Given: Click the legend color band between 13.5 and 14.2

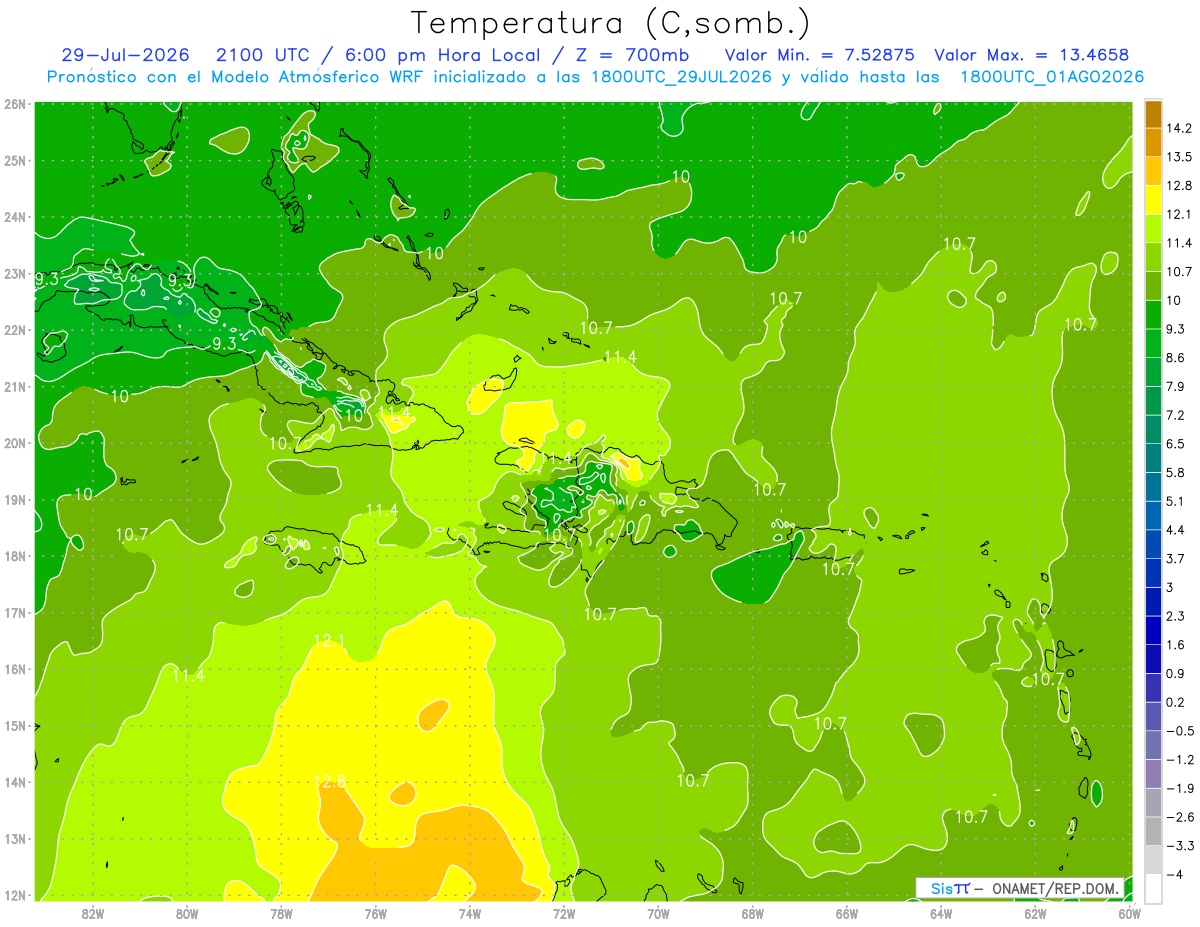Looking at the screenshot, I should [x=1153, y=142].
